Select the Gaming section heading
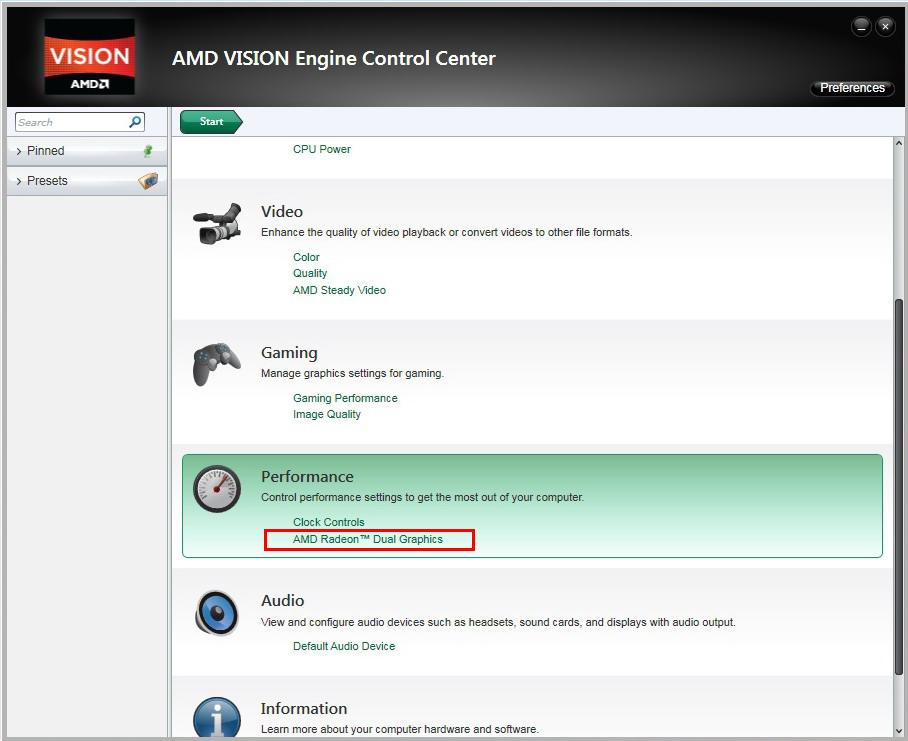The width and height of the screenshot is (908, 741). (289, 353)
